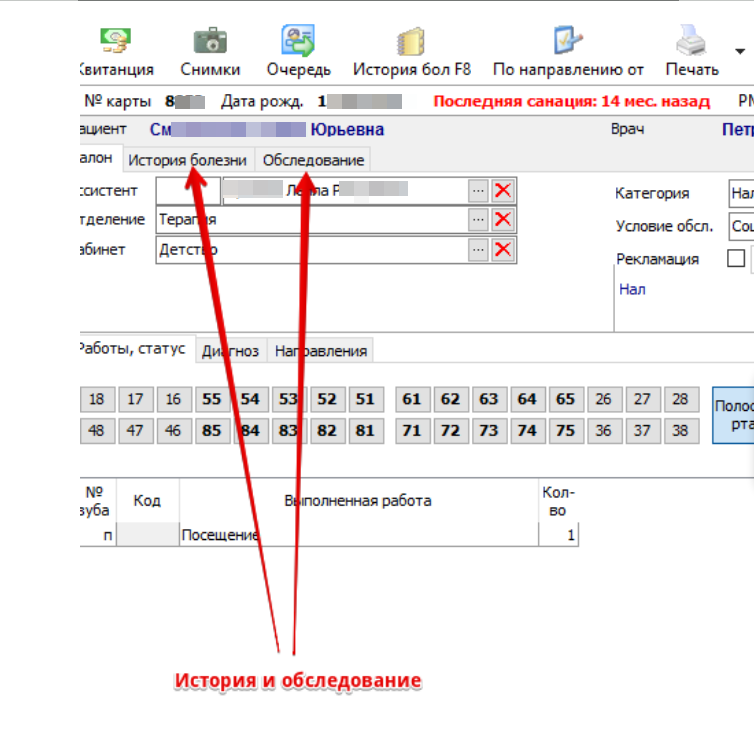Image resolution: width=754 pixels, height=750 pixels.
Task: Click the Отделение Терапия field
Action: click(312, 220)
